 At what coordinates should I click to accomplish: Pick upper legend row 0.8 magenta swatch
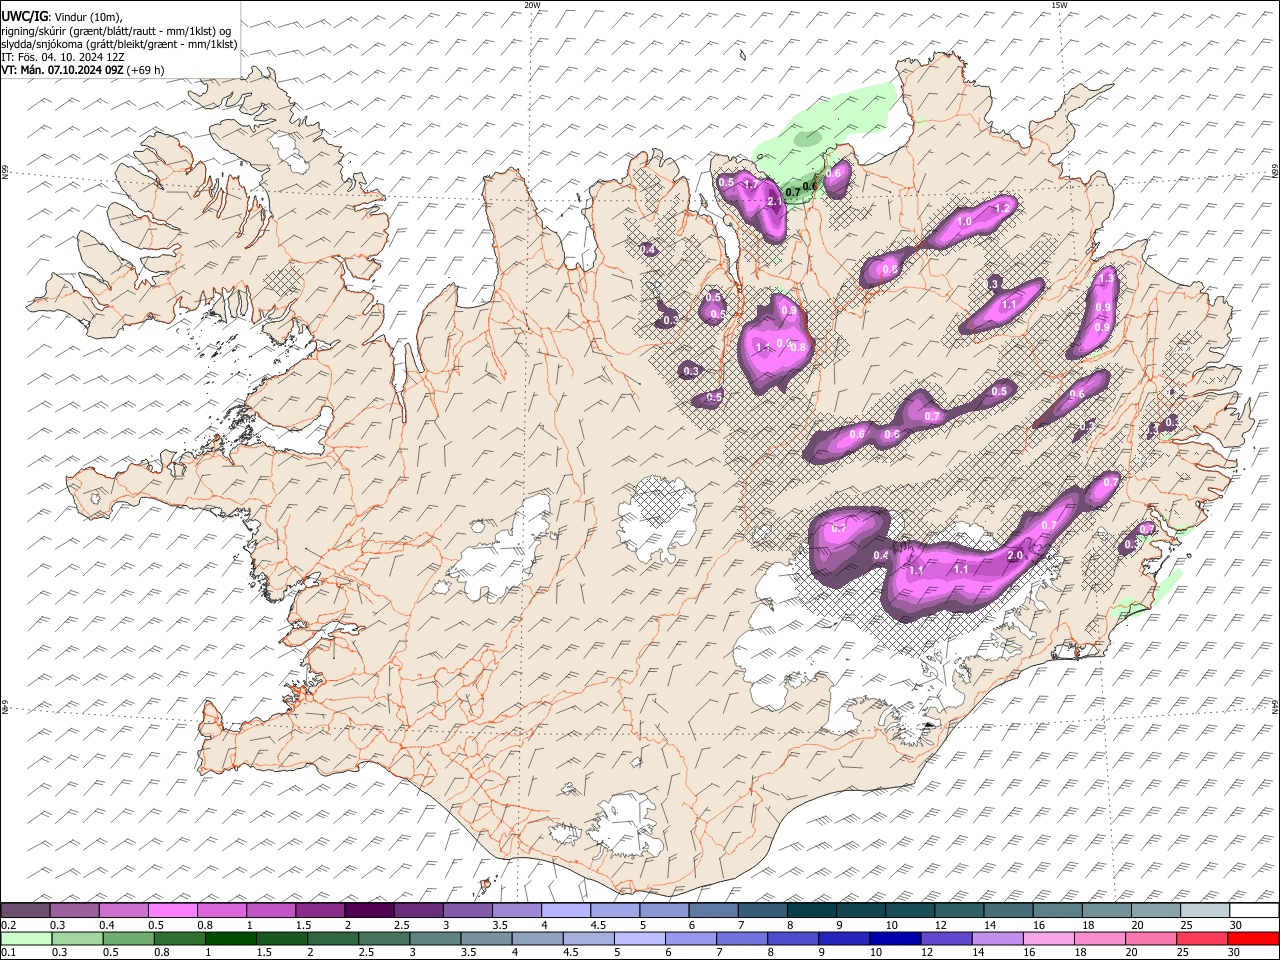click(221, 911)
